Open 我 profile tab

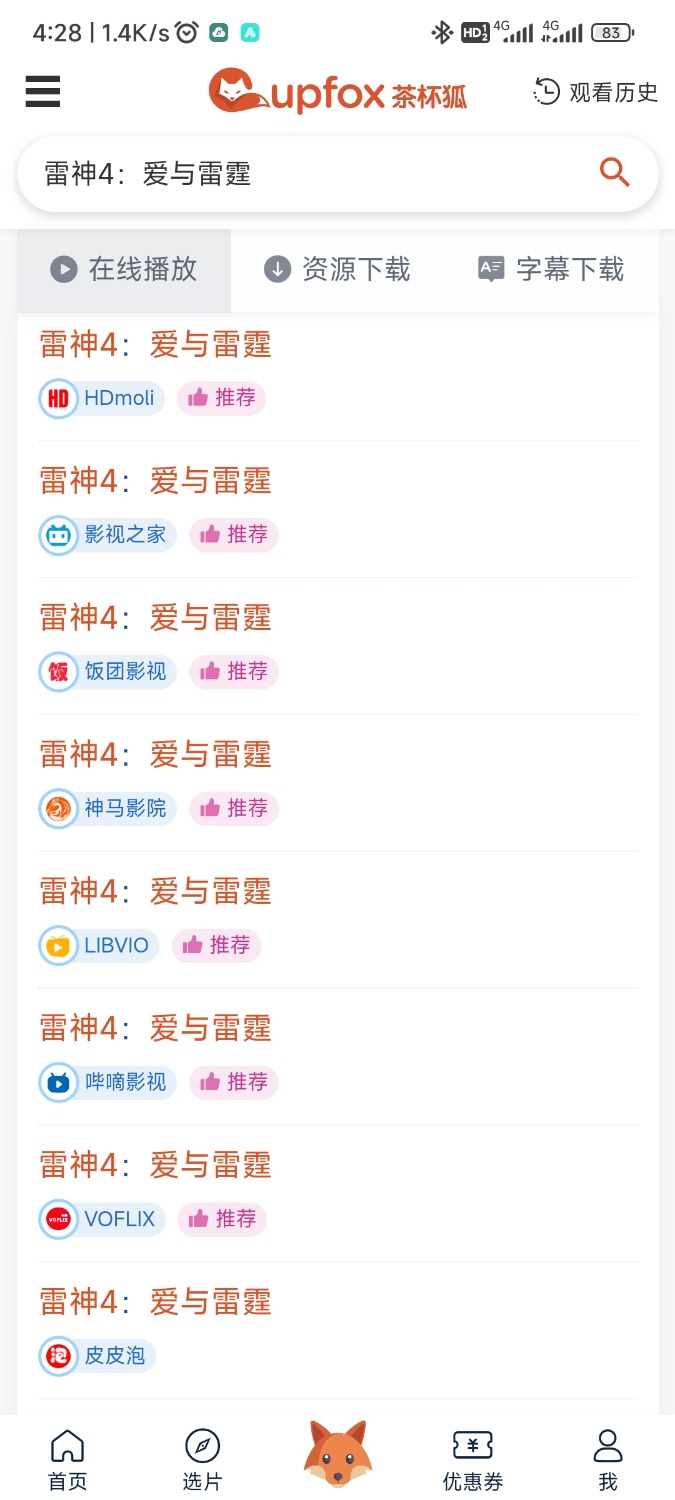click(608, 1460)
